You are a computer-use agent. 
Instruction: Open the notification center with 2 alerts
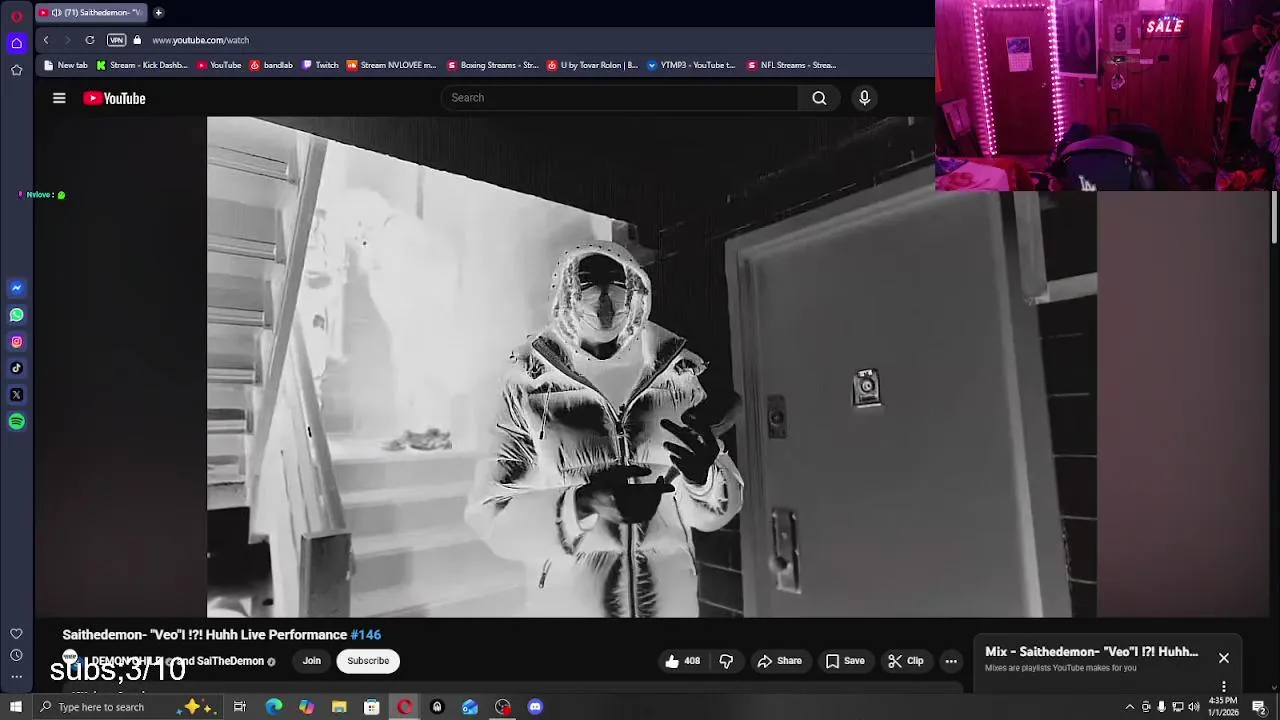pos(1260,707)
